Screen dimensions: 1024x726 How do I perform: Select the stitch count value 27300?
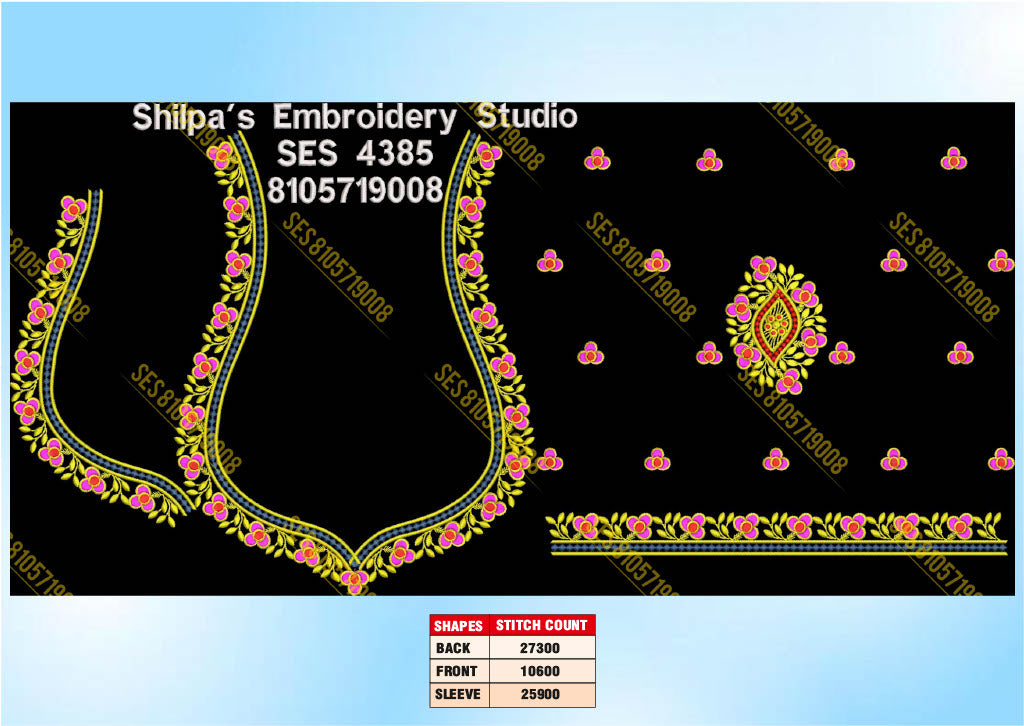[539, 648]
